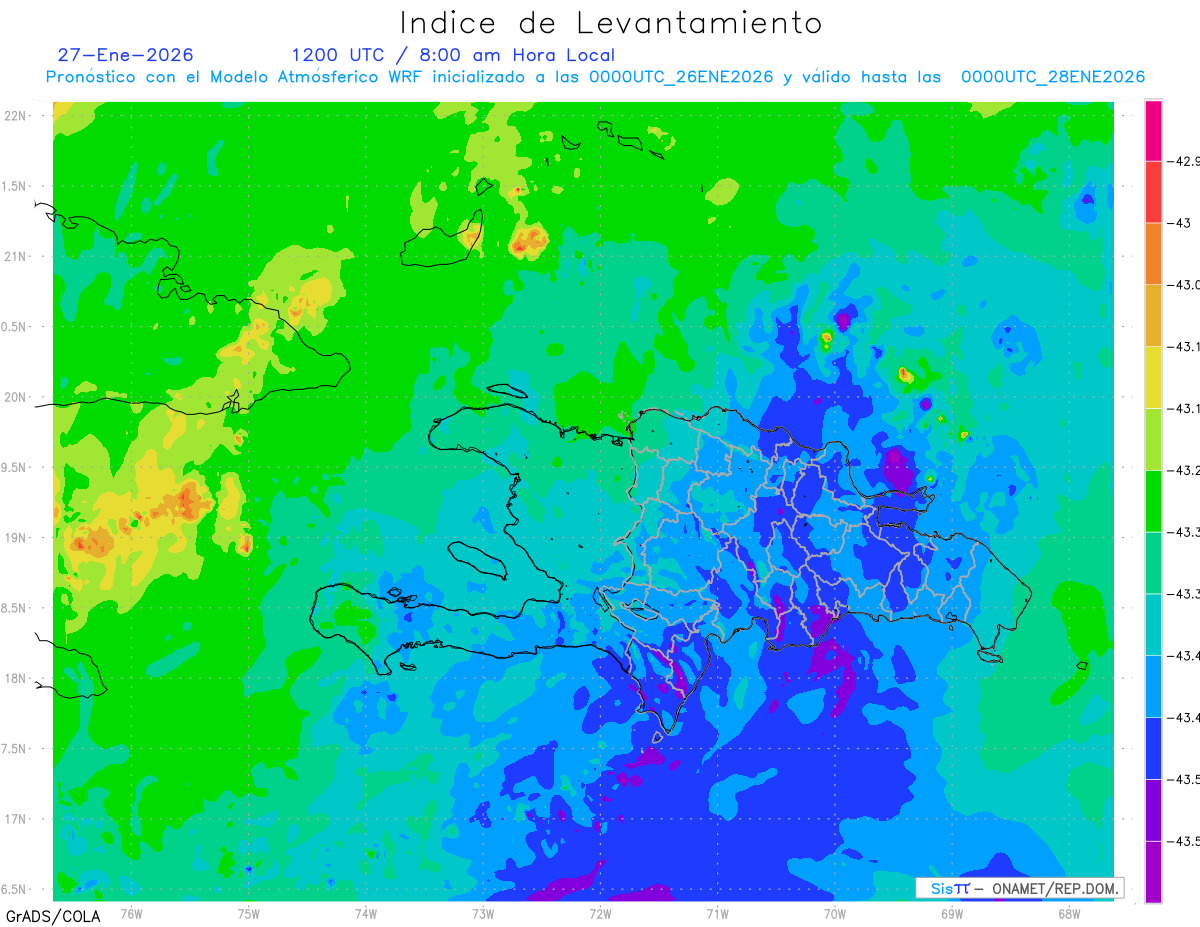Click the "17N" latitude label
The image size is (1200, 927).
click(x=15, y=819)
